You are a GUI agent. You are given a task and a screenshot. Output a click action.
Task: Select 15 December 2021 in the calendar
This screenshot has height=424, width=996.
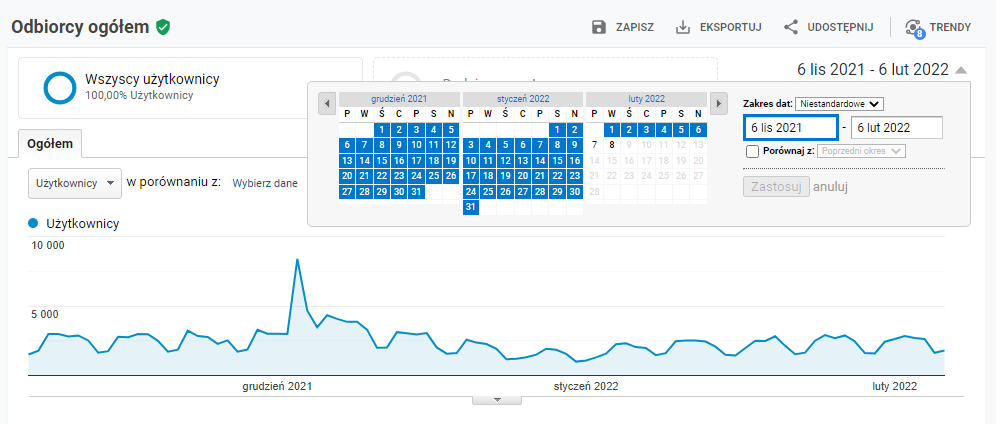click(x=382, y=161)
